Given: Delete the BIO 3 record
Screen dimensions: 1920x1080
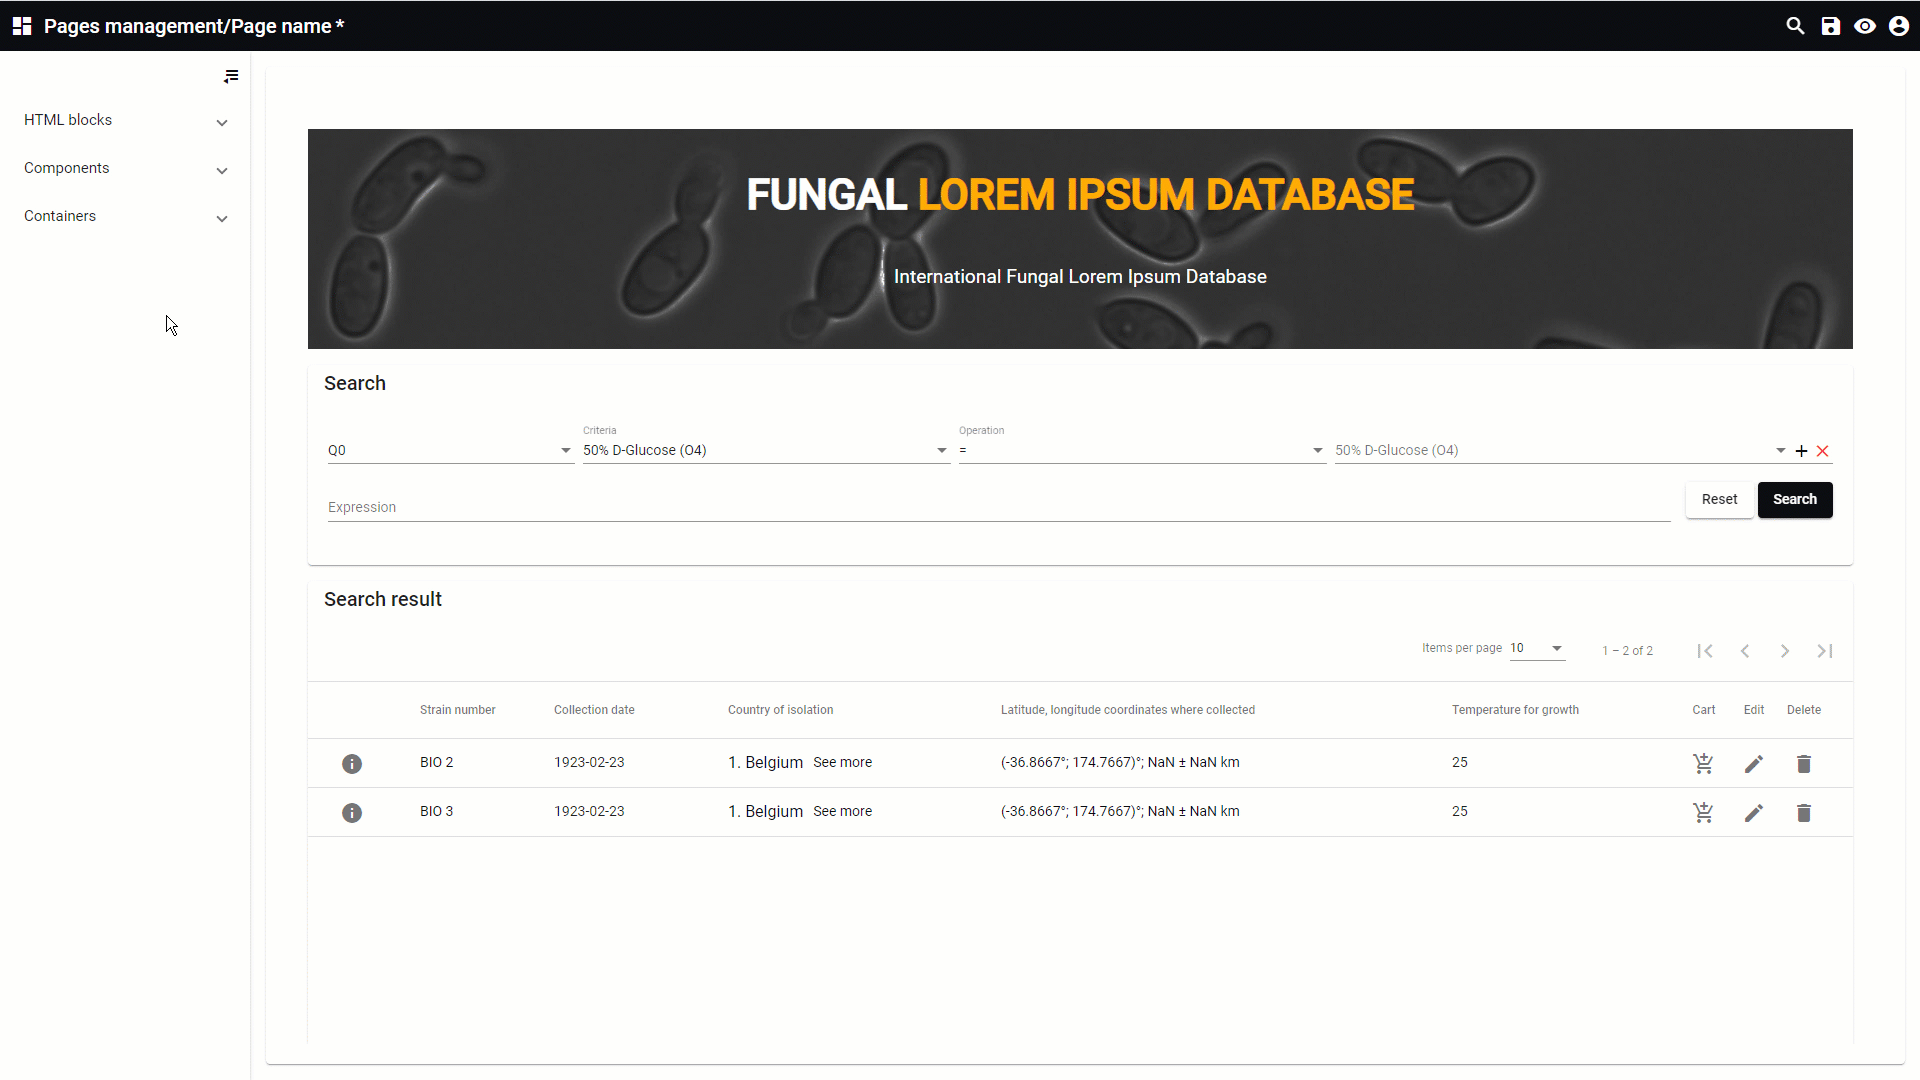Looking at the screenshot, I should [x=1803, y=813].
